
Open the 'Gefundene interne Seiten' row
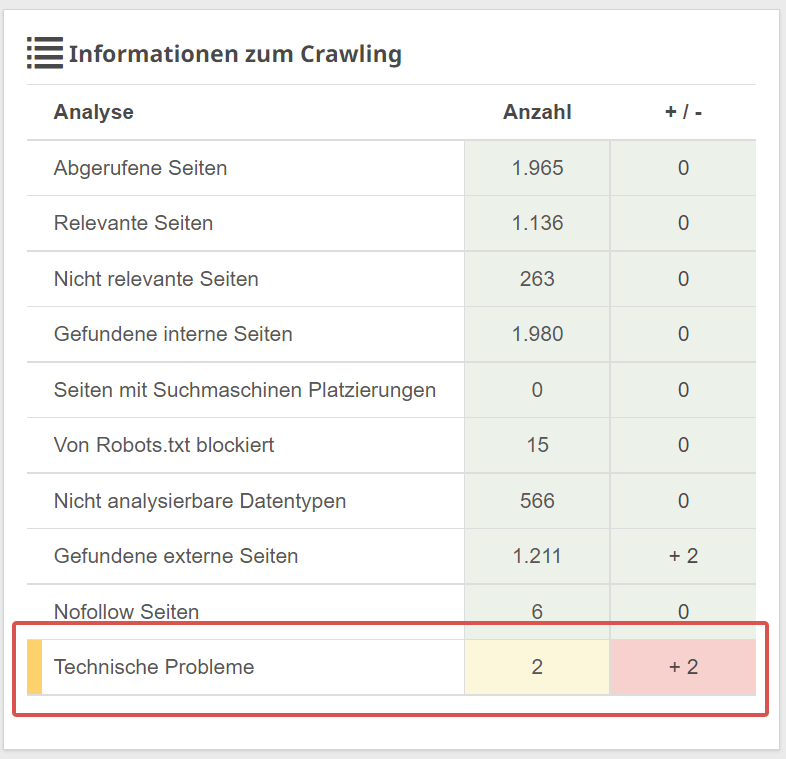coord(391,334)
